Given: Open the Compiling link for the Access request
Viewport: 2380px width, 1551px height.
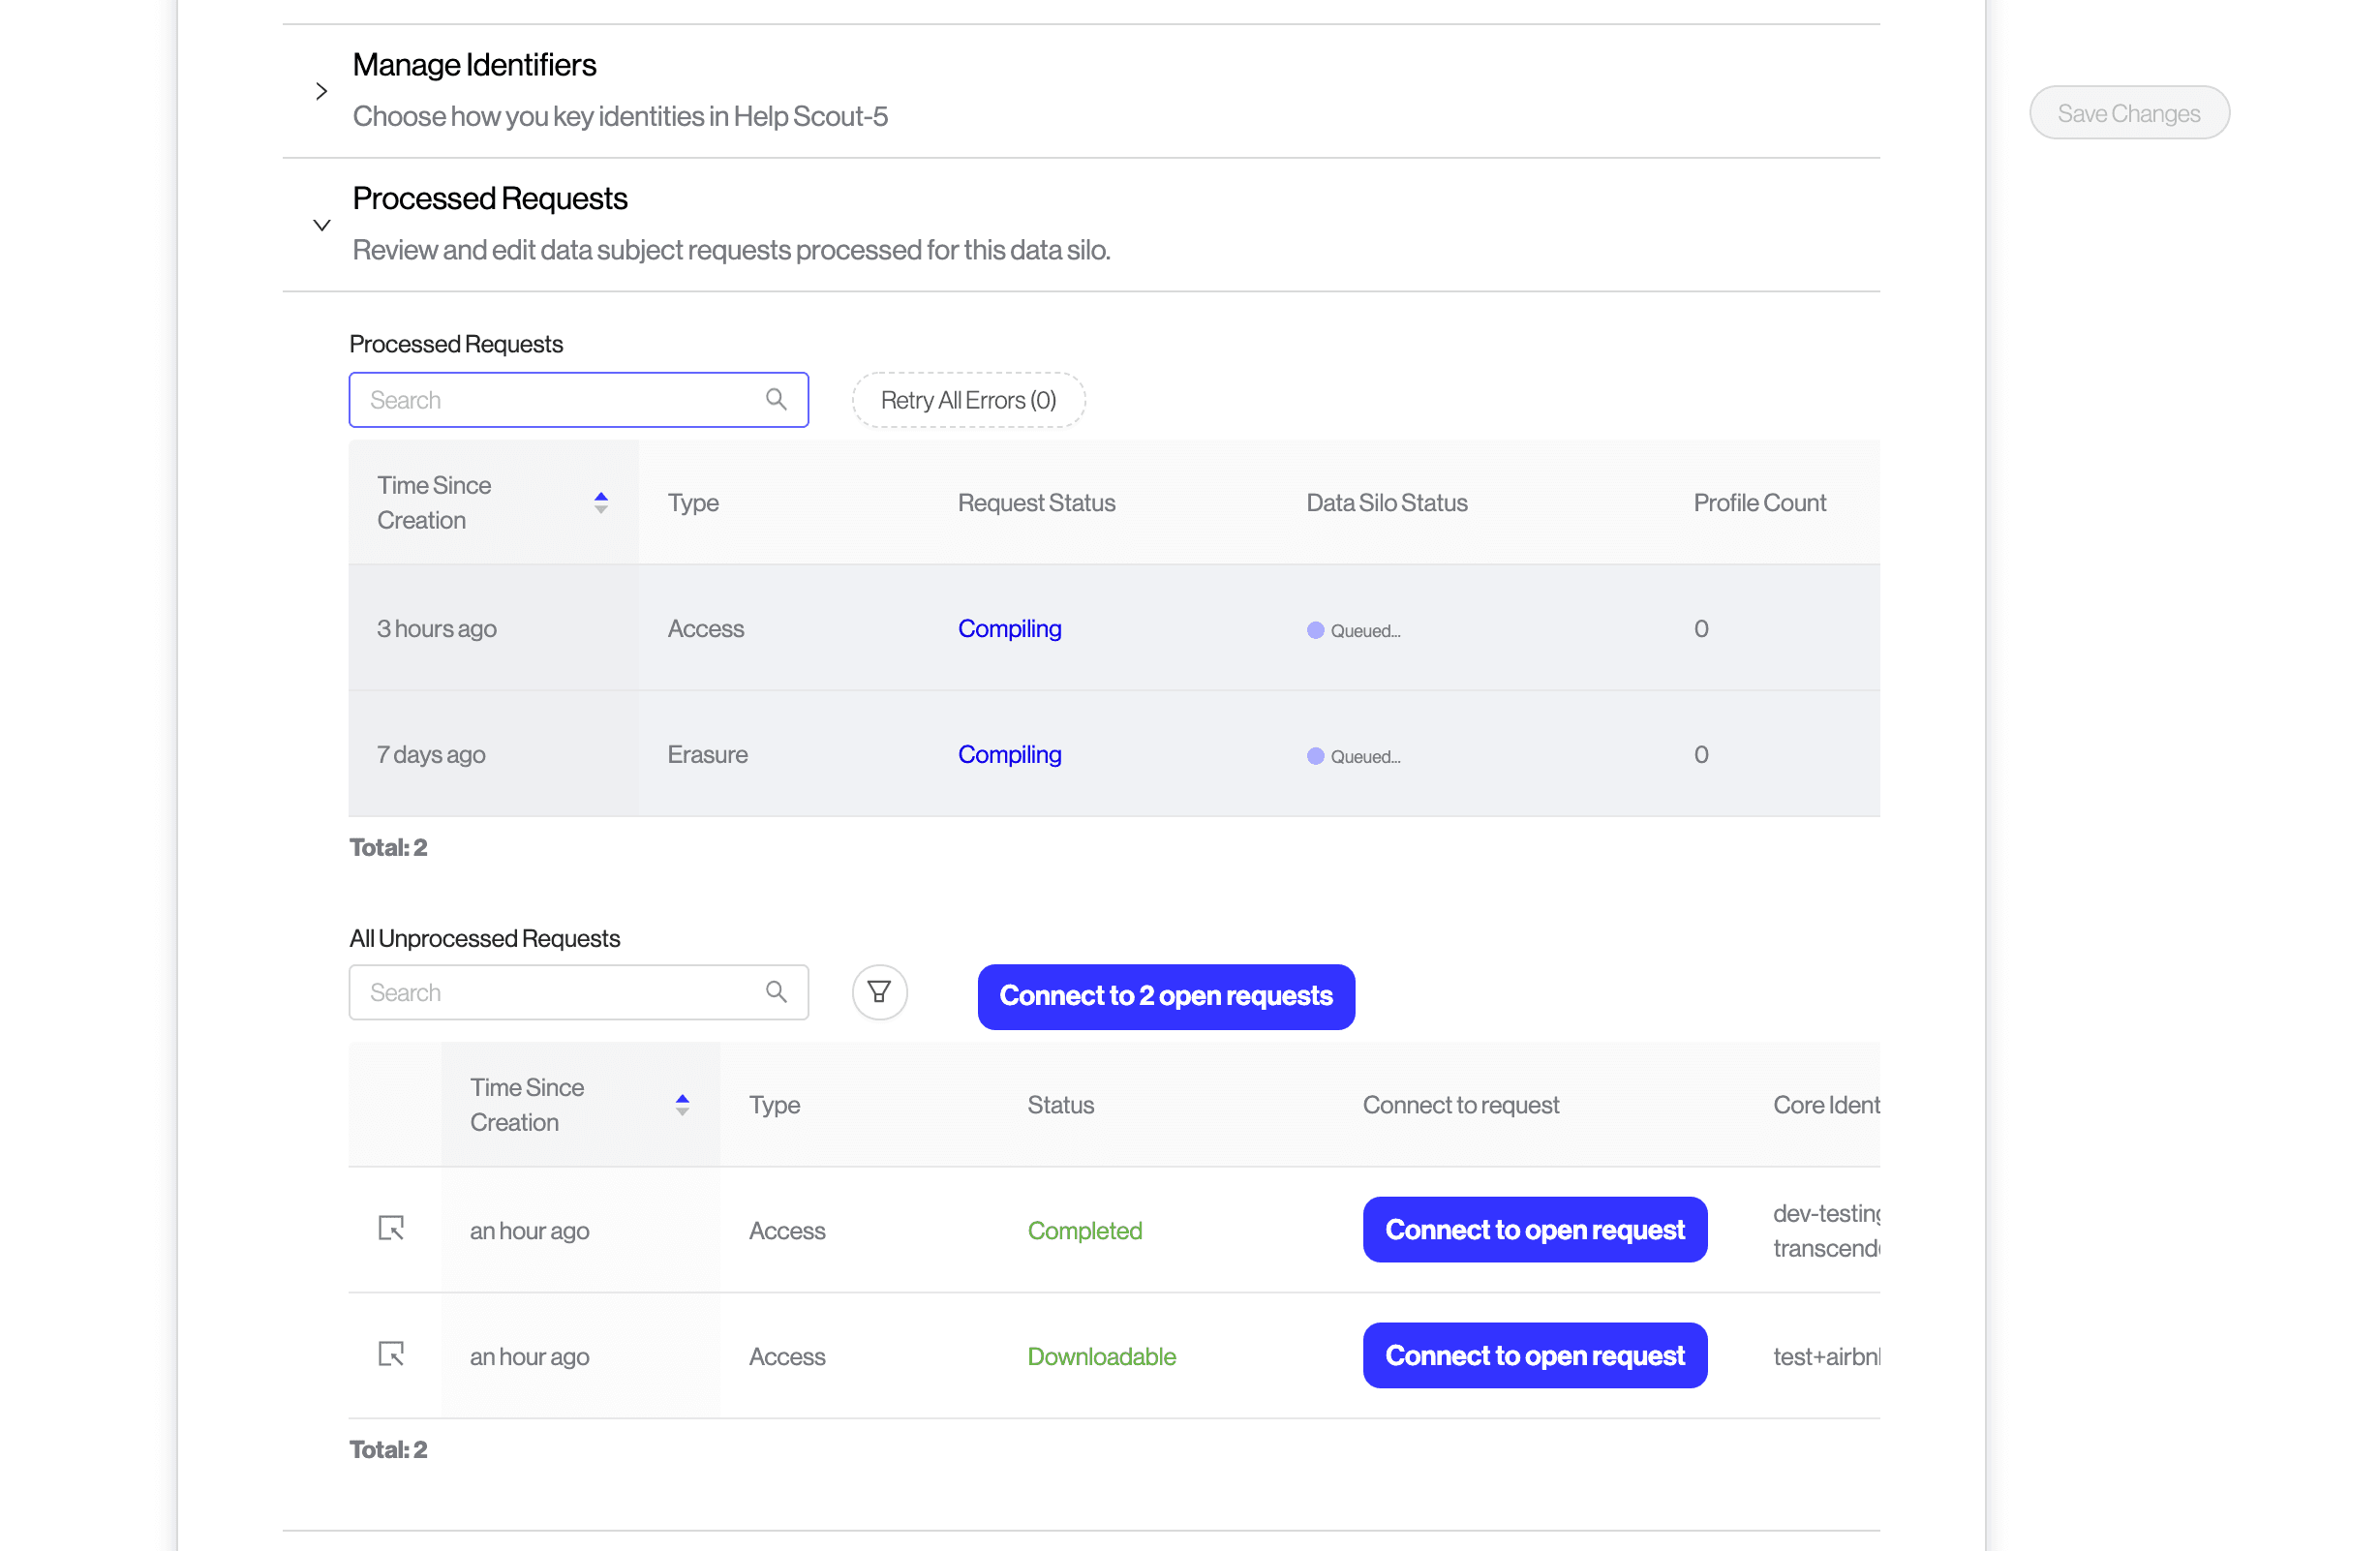Looking at the screenshot, I should (x=1009, y=628).
